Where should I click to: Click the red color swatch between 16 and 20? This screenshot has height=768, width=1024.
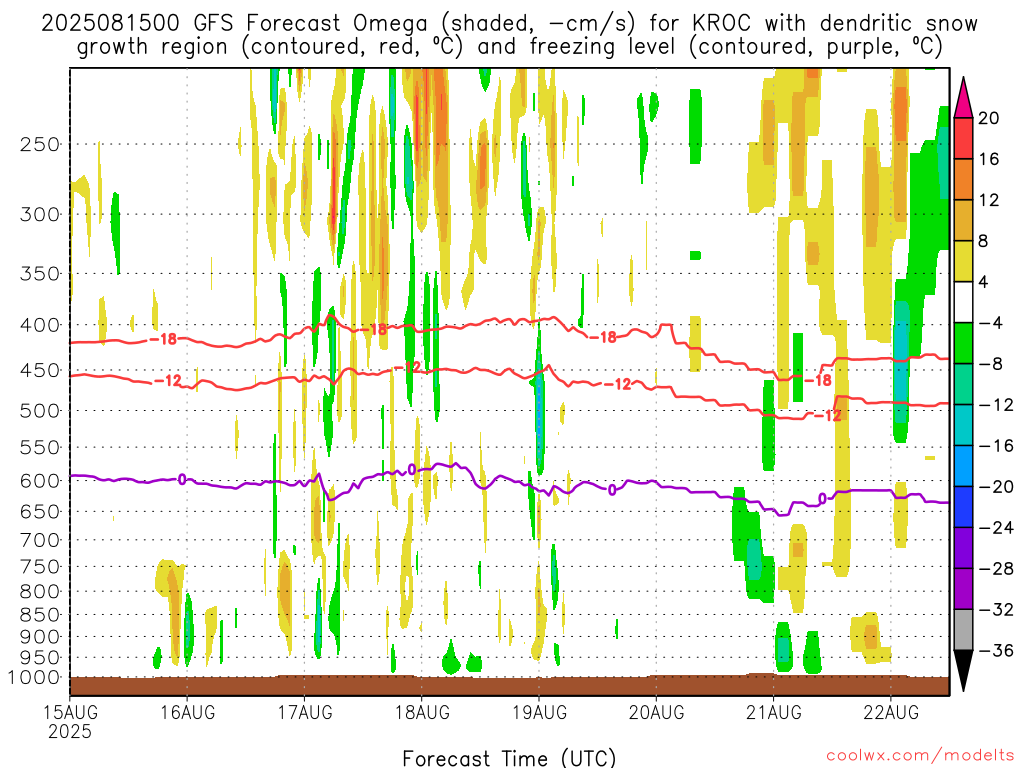(963, 138)
